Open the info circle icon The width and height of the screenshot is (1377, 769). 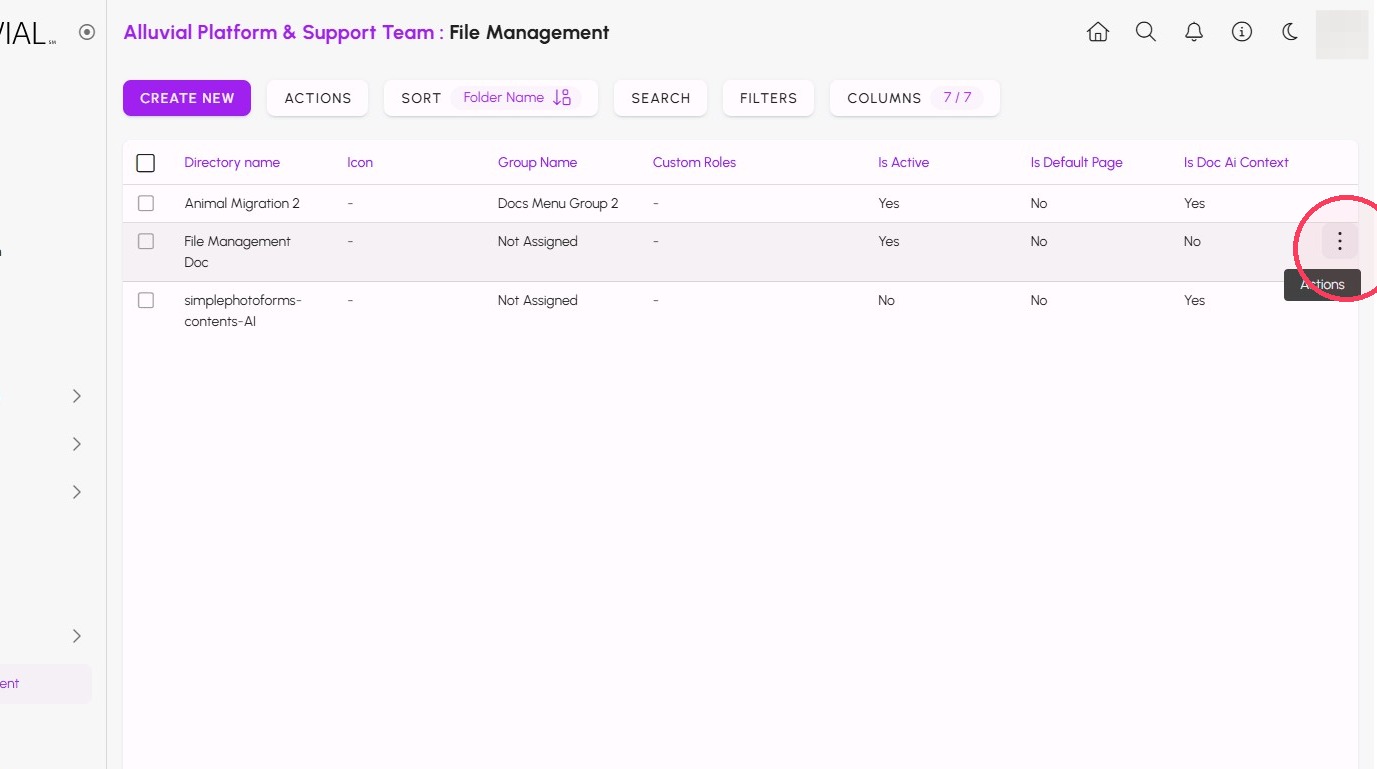(x=1242, y=32)
